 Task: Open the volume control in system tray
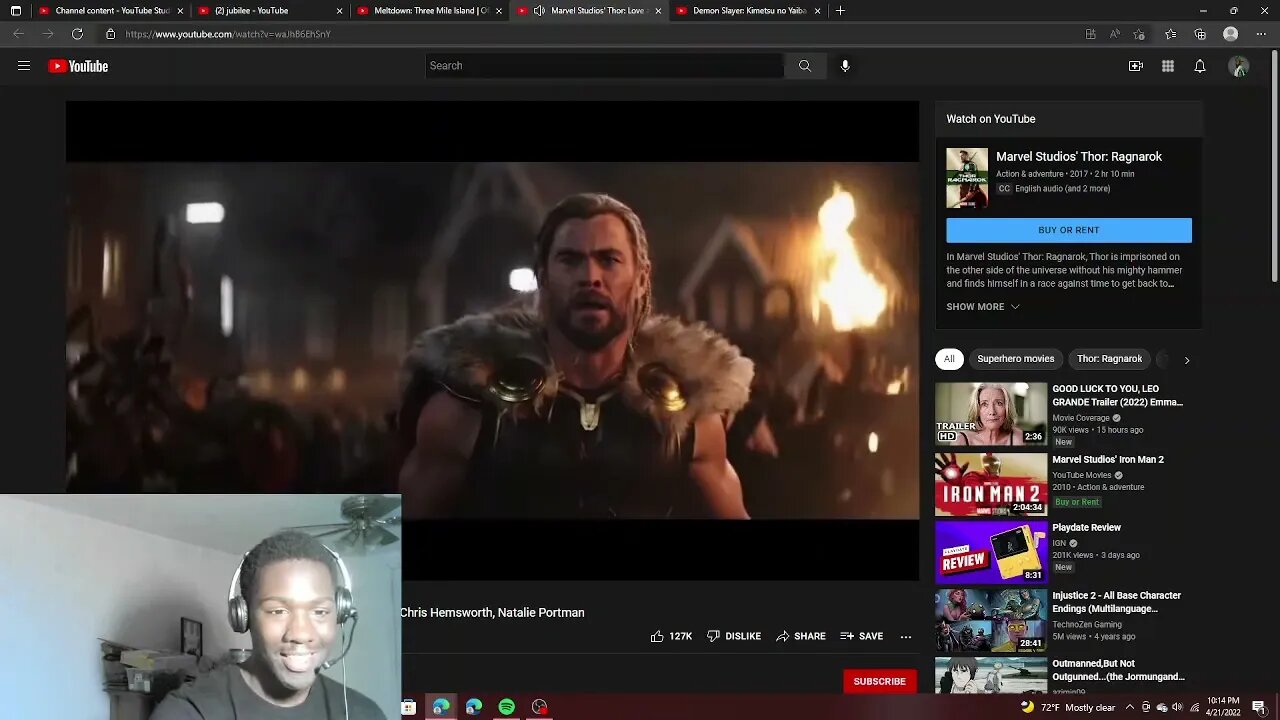[x=1177, y=707]
